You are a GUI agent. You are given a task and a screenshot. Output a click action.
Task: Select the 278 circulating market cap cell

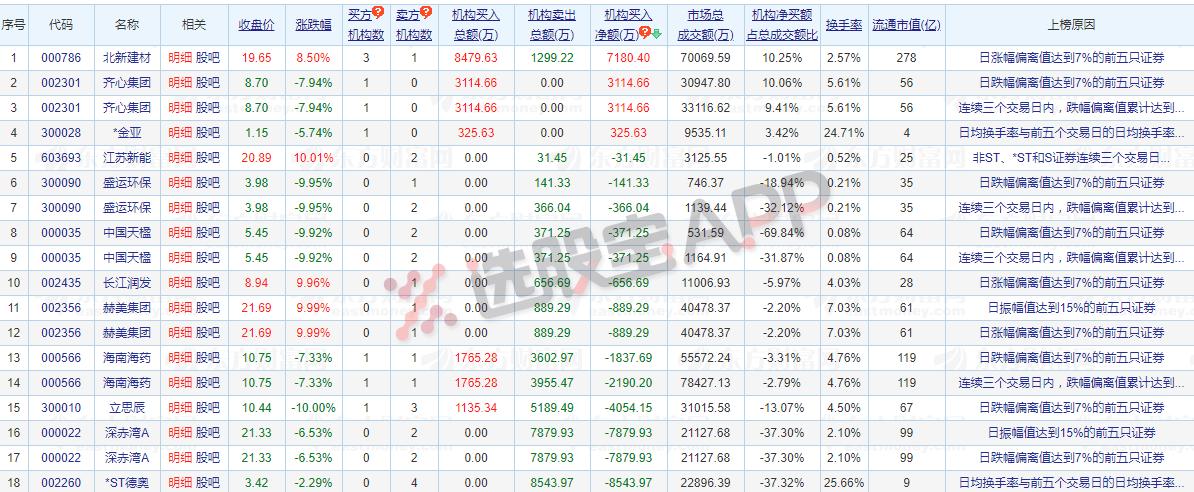coord(906,58)
